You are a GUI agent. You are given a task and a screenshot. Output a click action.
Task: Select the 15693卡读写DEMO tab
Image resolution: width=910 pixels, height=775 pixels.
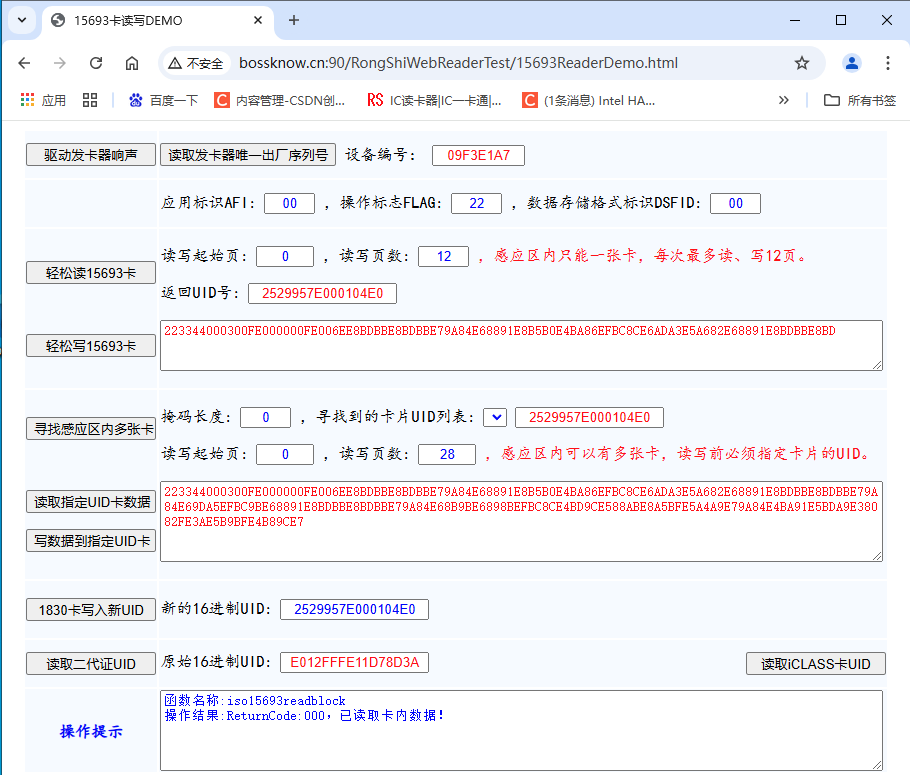click(x=150, y=20)
